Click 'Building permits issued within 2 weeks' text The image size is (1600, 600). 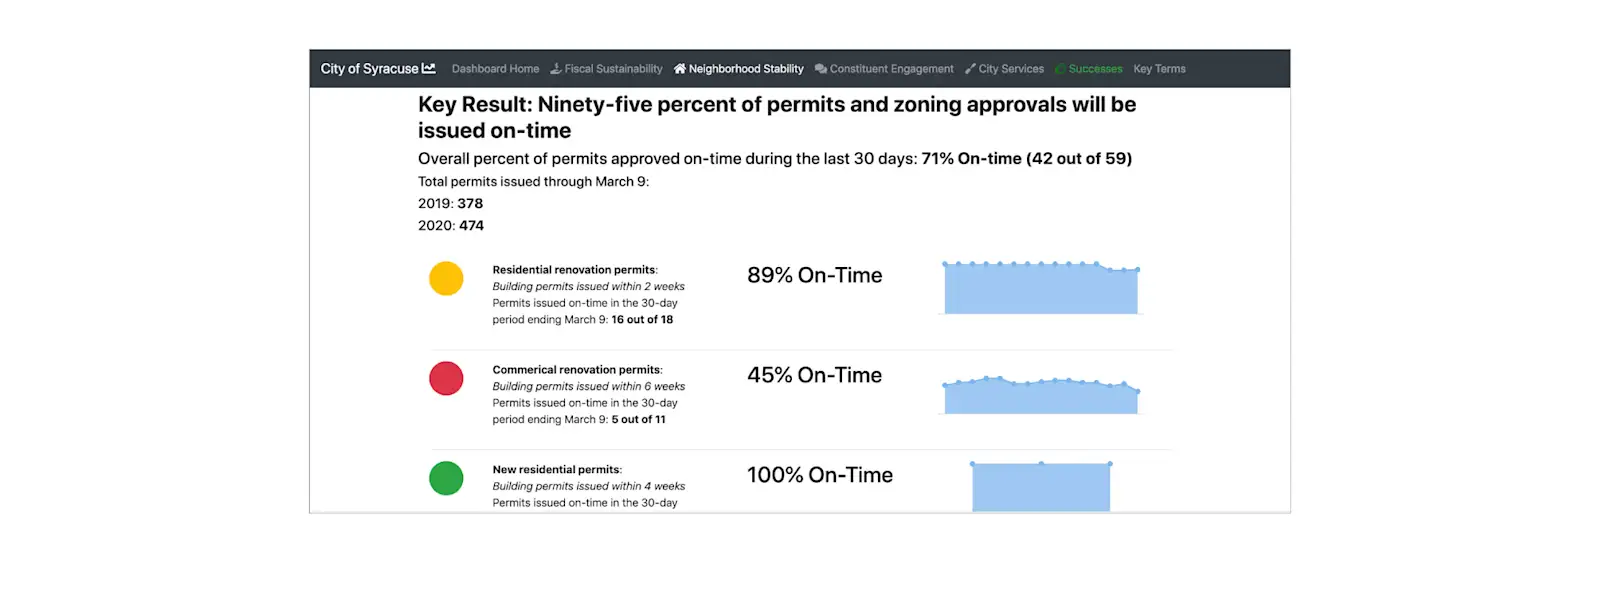(x=589, y=286)
